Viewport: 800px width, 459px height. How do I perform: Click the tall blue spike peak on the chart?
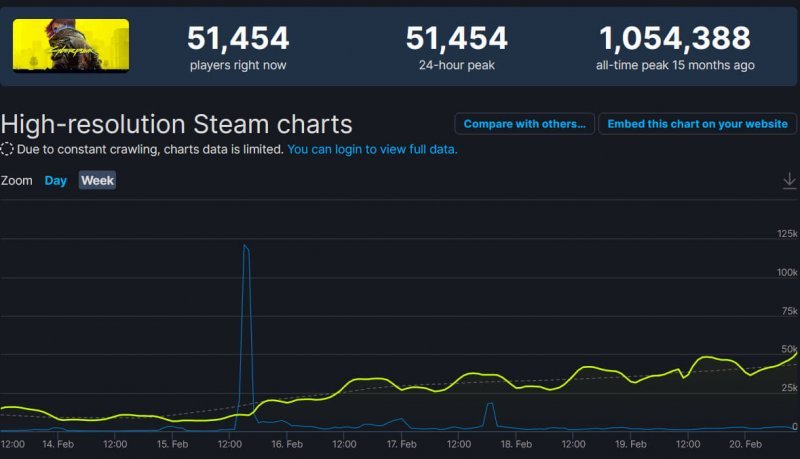click(245, 246)
